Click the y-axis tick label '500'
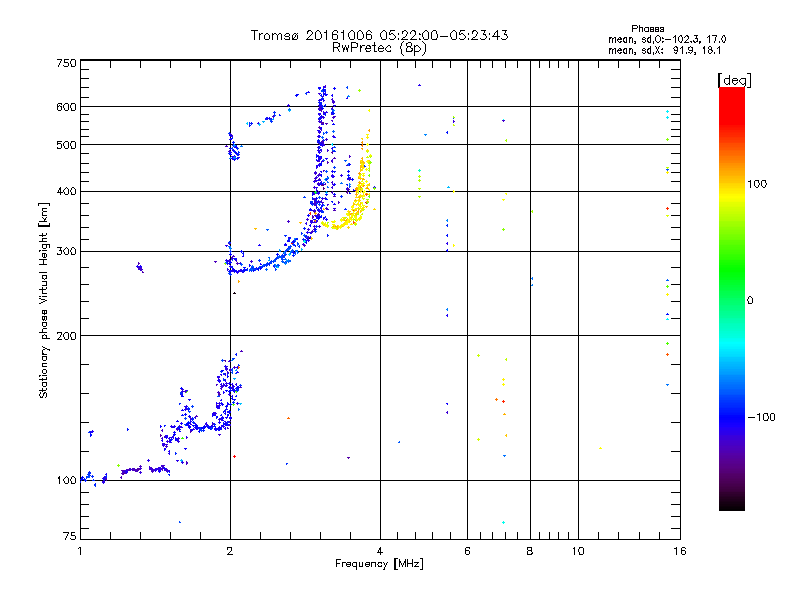This screenshot has width=800, height=600. click(66, 145)
